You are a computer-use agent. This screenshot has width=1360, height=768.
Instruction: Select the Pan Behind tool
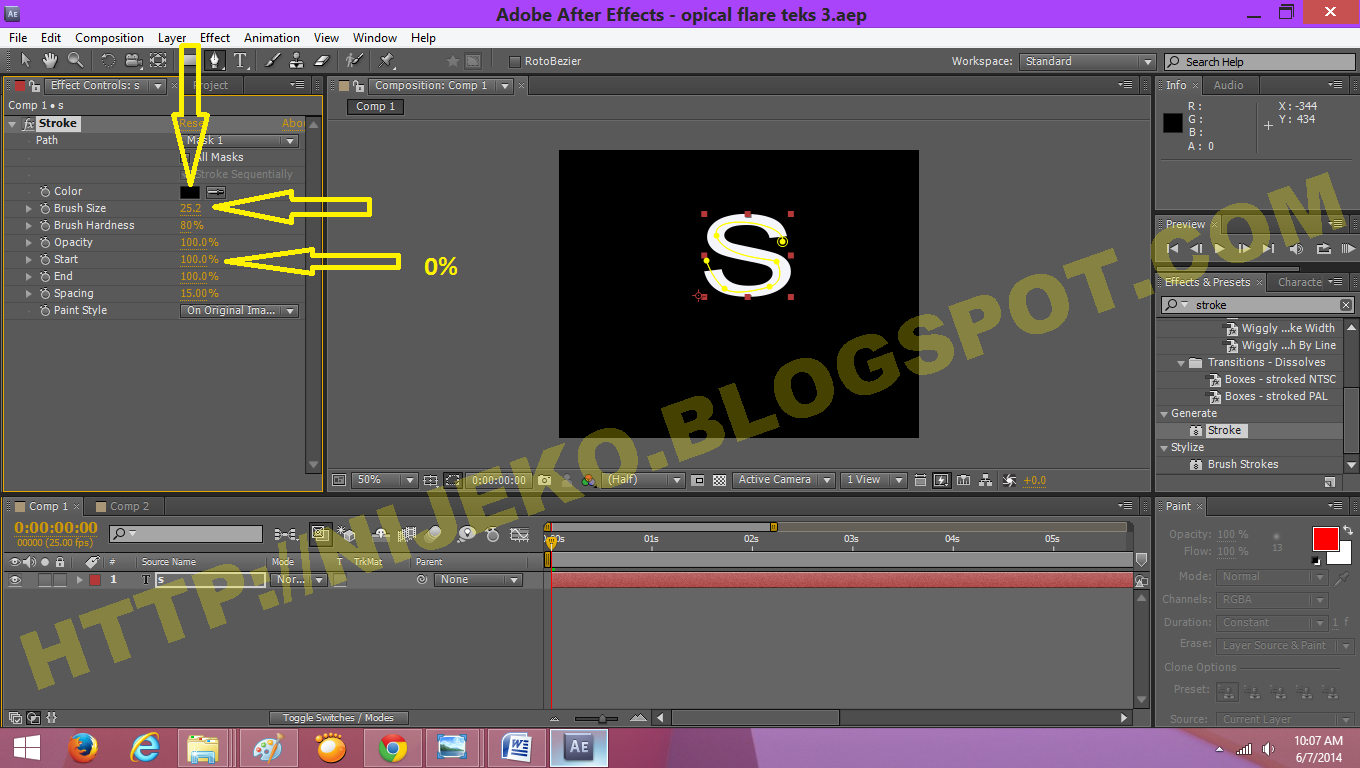coord(158,61)
